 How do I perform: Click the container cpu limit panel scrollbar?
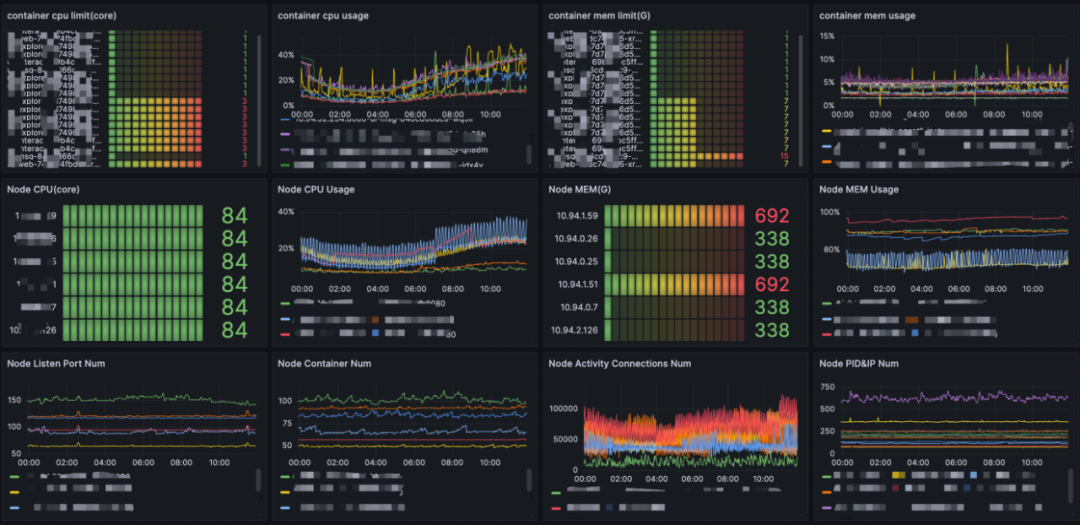259,100
